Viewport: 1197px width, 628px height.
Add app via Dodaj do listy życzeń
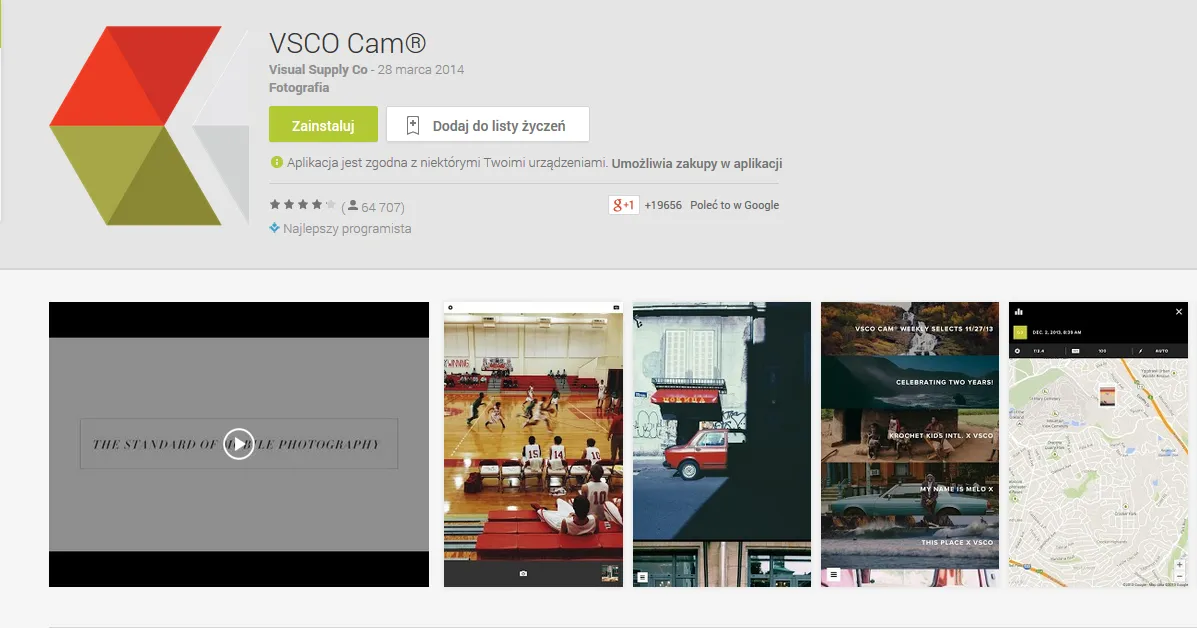(x=487, y=124)
